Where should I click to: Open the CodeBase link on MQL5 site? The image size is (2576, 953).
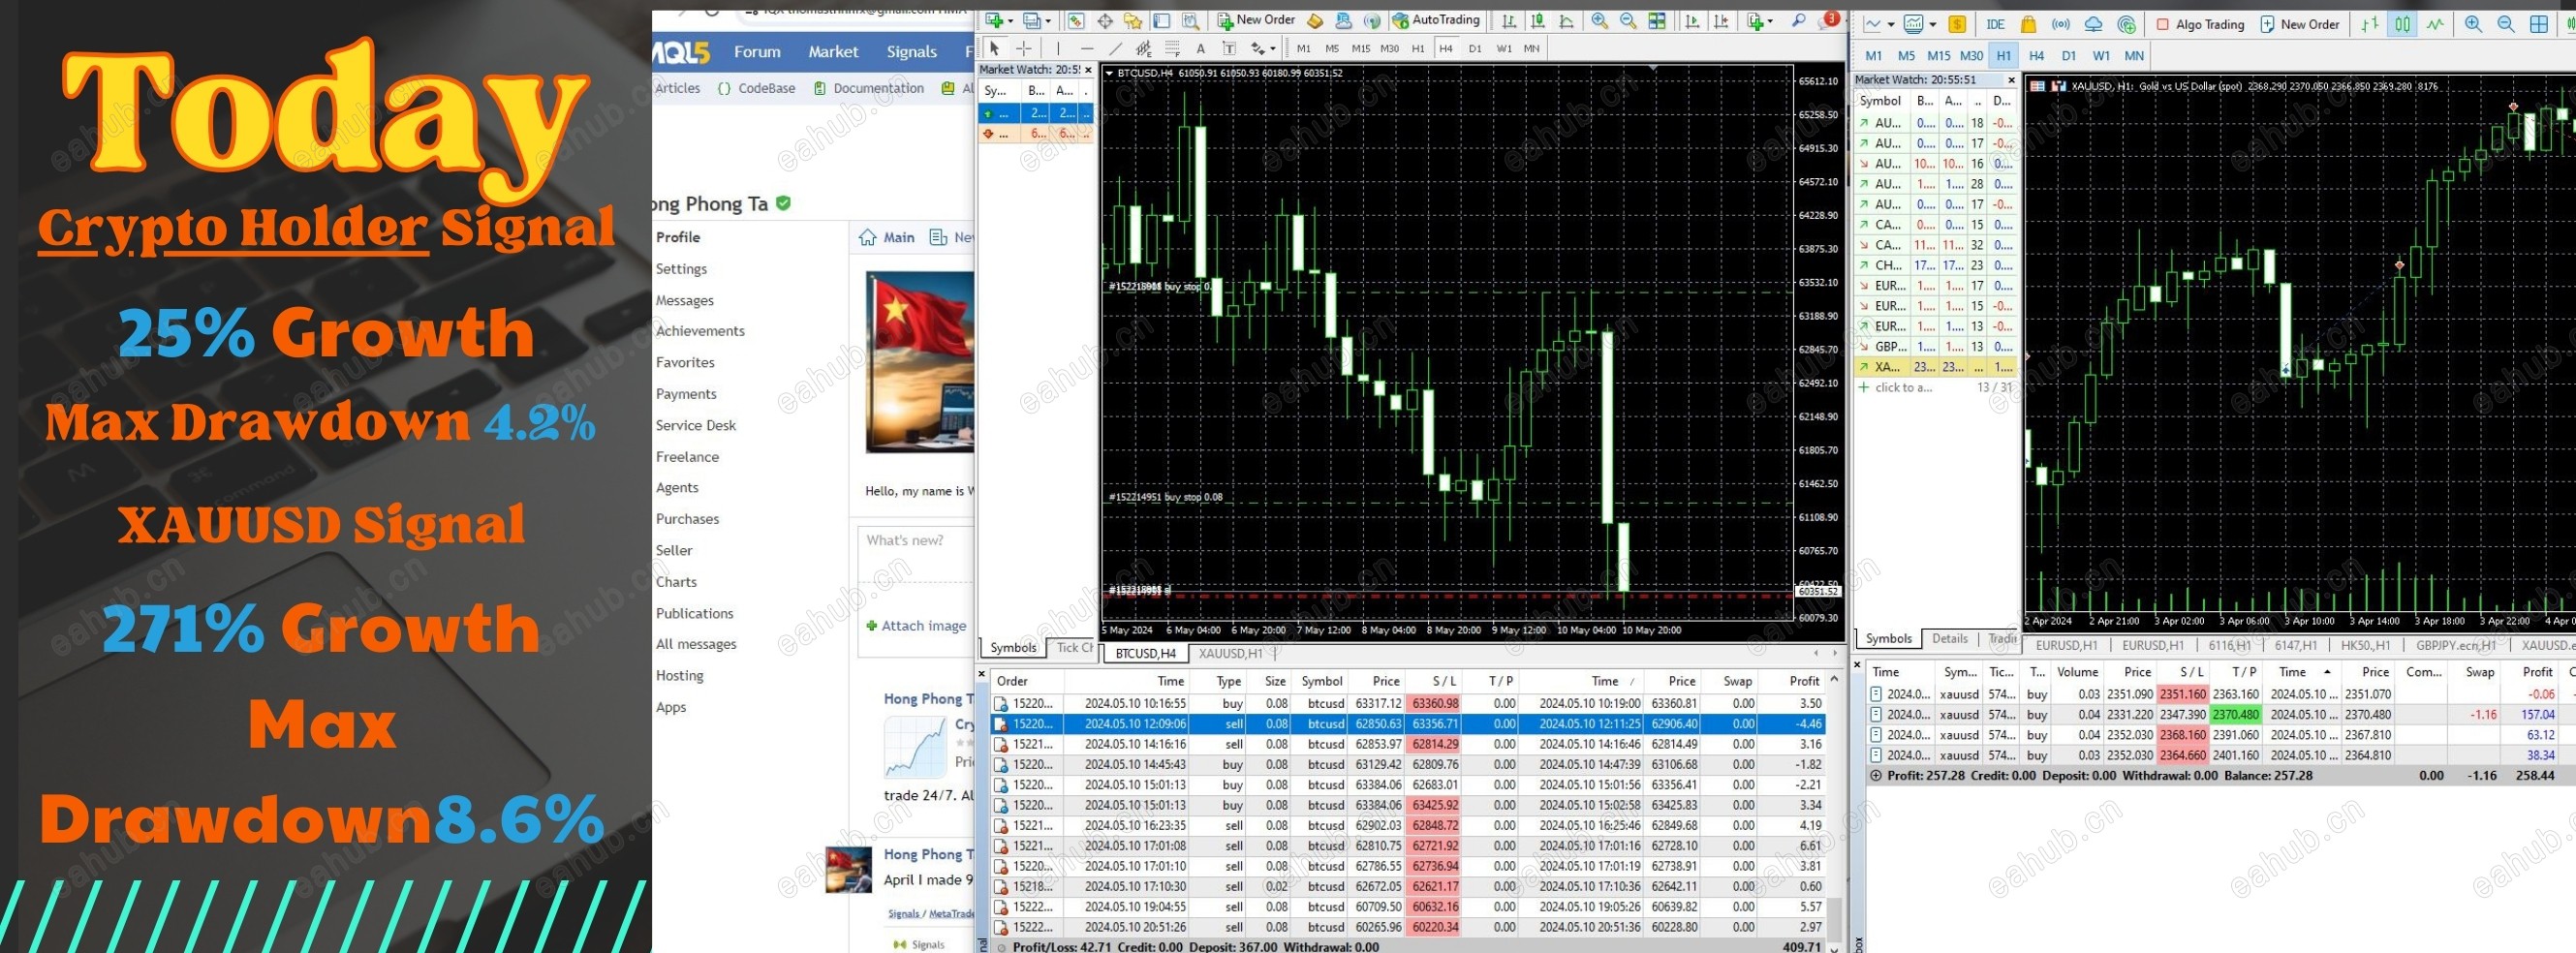pyautogui.click(x=757, y=88)
